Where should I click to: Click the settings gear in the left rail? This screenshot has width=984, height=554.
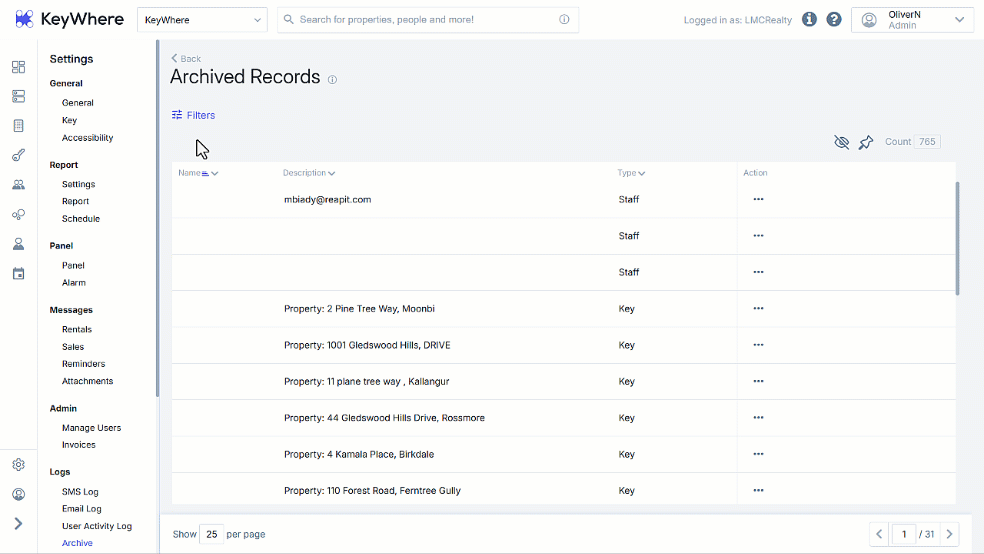18,465
